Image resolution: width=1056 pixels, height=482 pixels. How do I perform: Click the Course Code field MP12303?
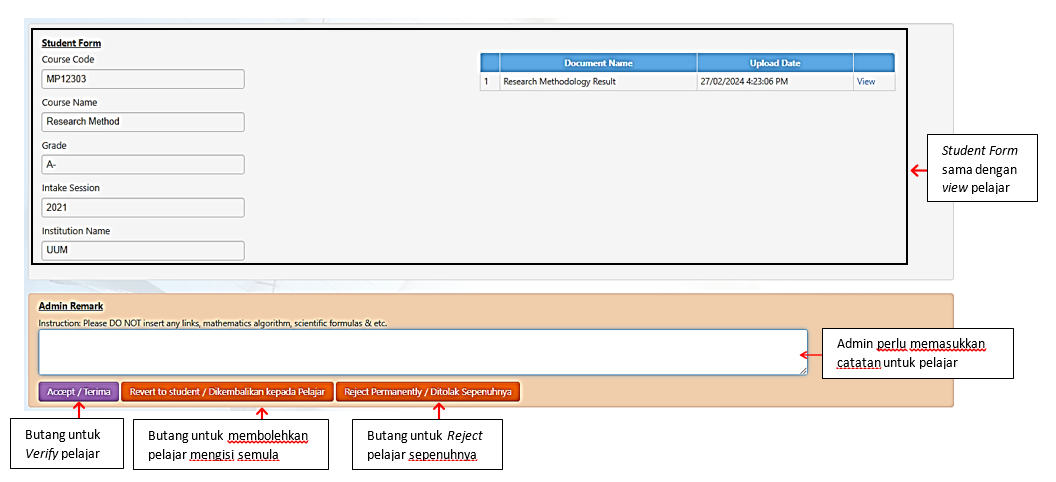click(143, 79)
